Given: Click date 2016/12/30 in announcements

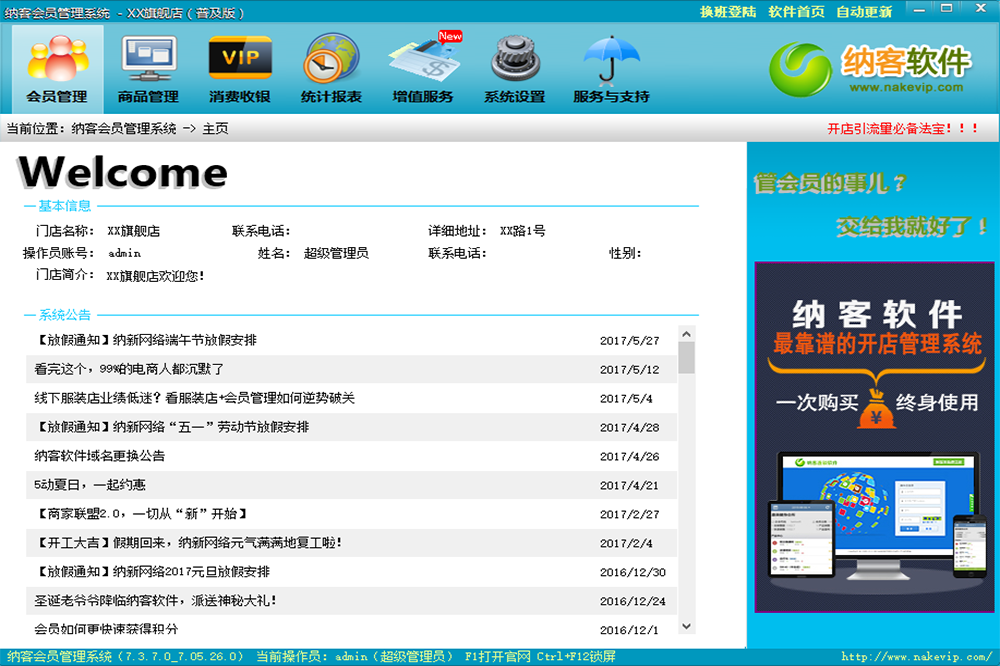Looking at the screenshot, I should [633, 572].
